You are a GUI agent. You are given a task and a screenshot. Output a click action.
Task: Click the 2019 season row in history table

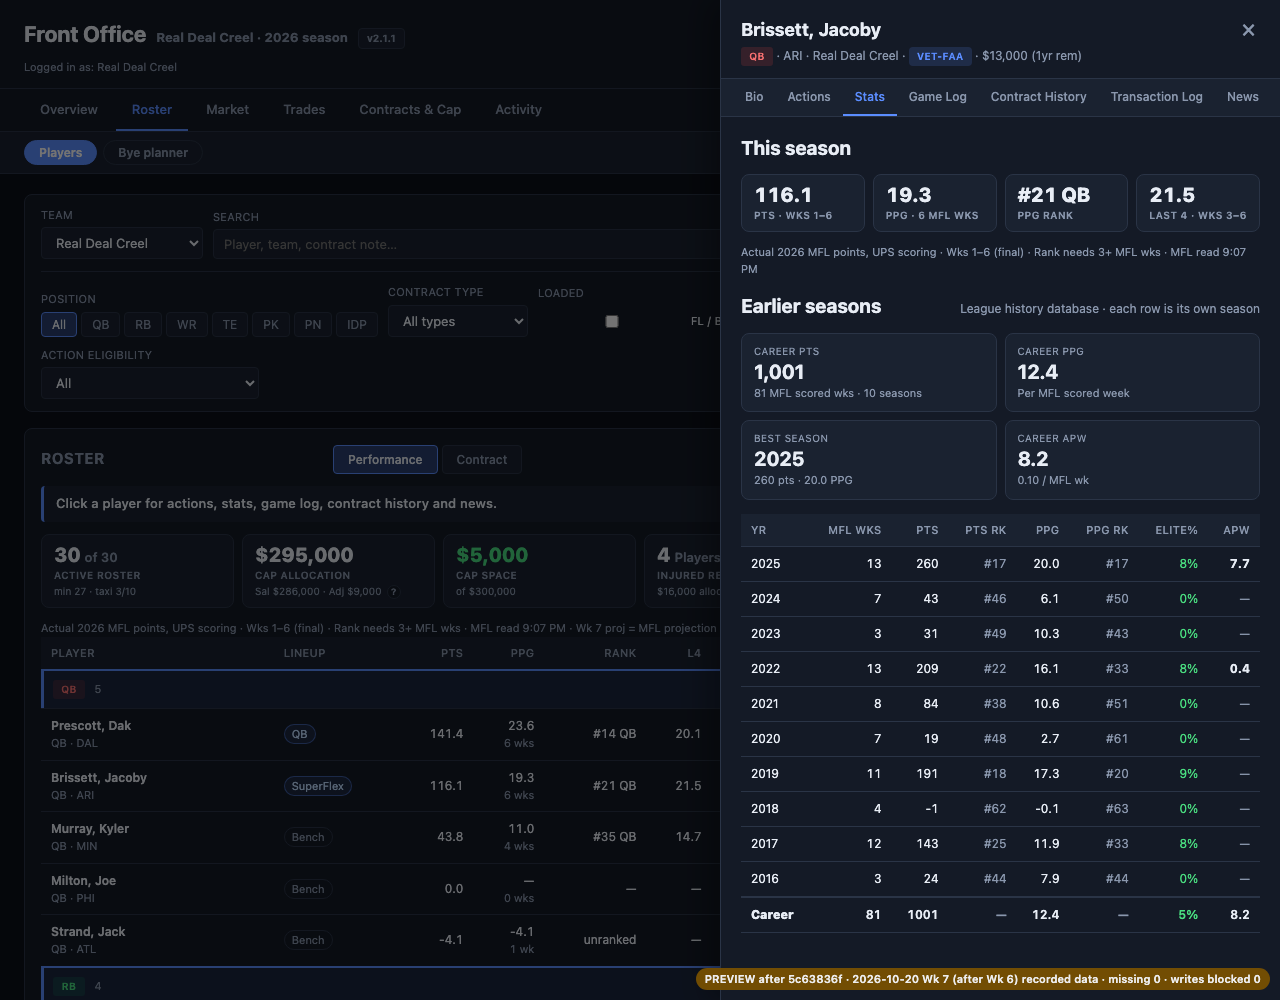pyautogui.click(x=1000, y=774)
